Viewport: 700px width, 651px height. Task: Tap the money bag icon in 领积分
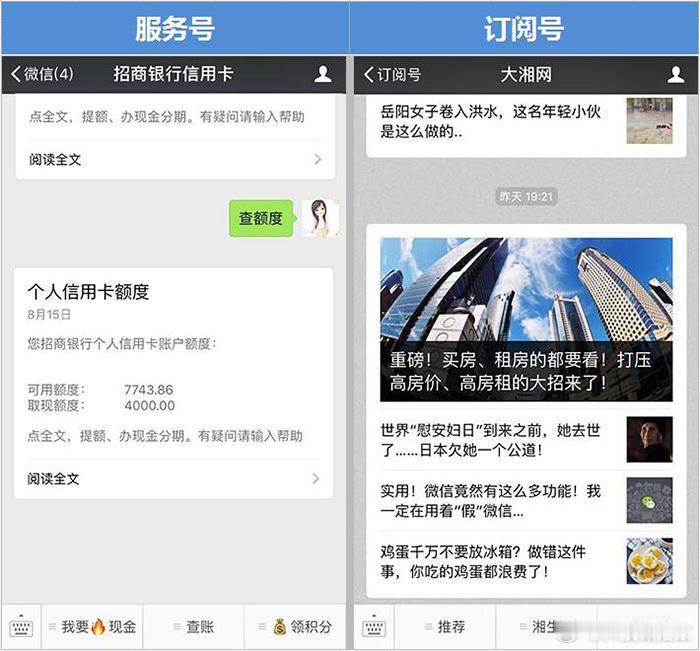pos(280,626)
